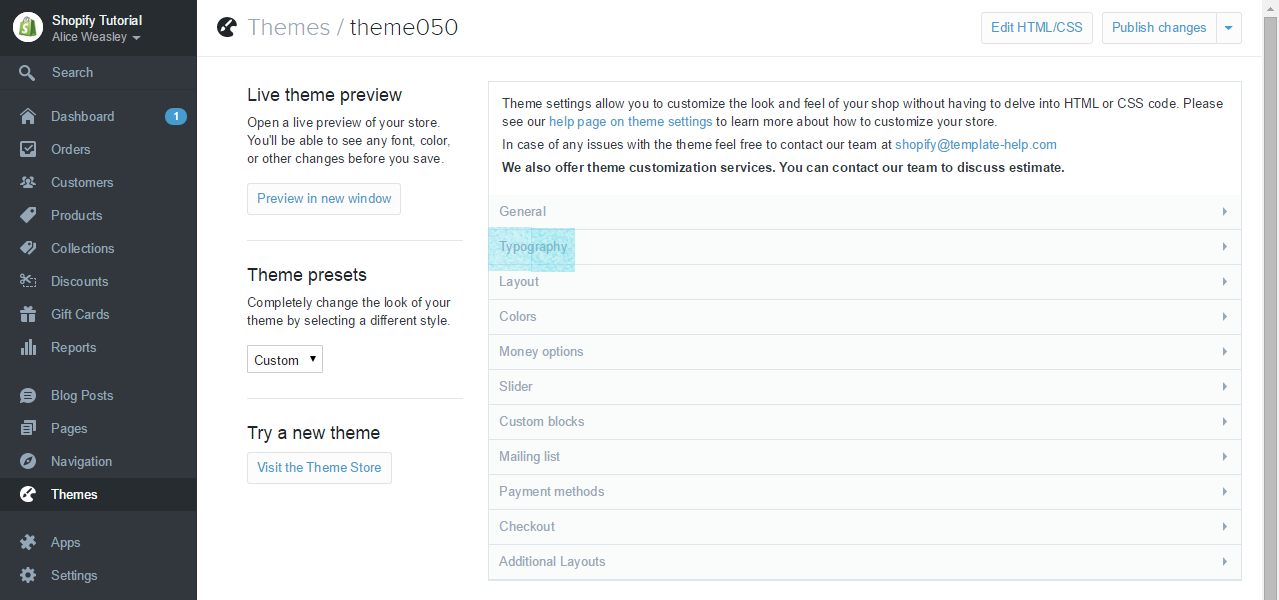Open Reports in the sidebar
This screenshot has height=600, width=1279.
(x=98, y=347)
